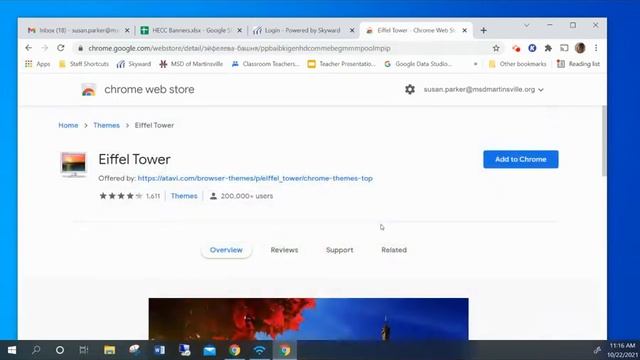Close the Inbox Gmail tab
This screenshot has width=640, height=360.
(x=127, y=30)
